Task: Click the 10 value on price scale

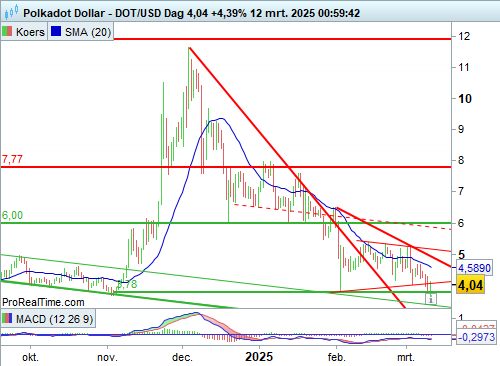Action: click(465, 99)
